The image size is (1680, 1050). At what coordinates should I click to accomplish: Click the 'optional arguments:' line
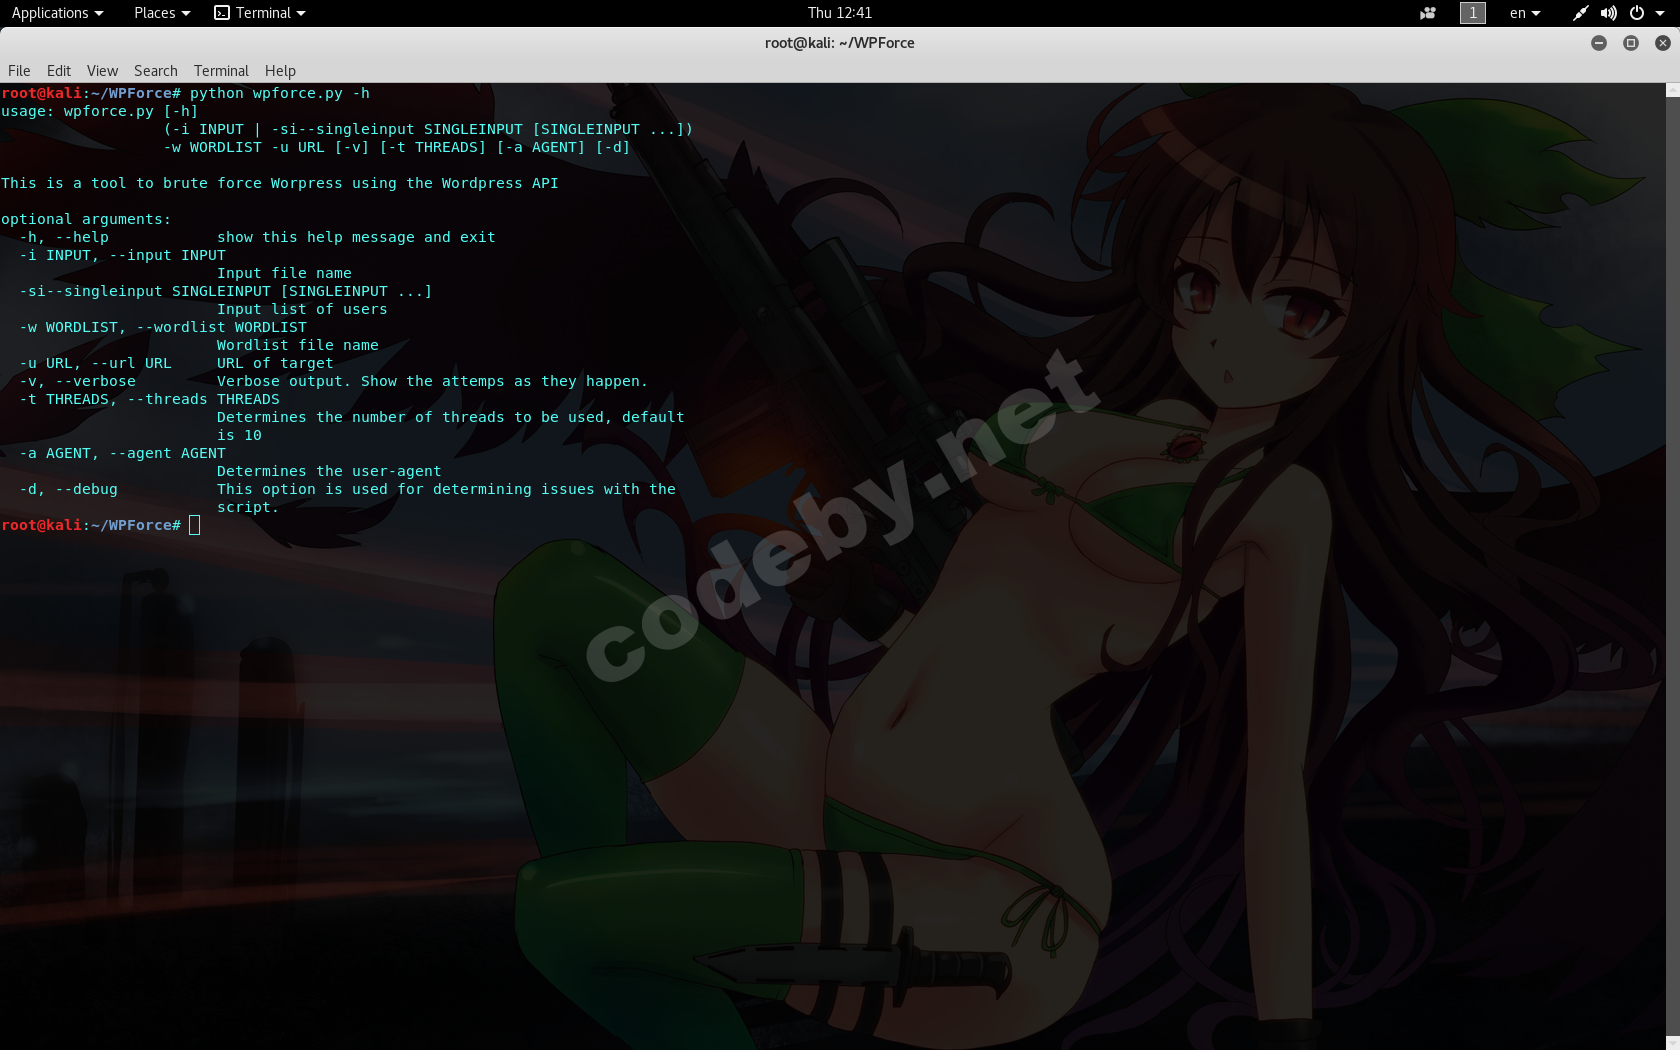pos(86,219)
